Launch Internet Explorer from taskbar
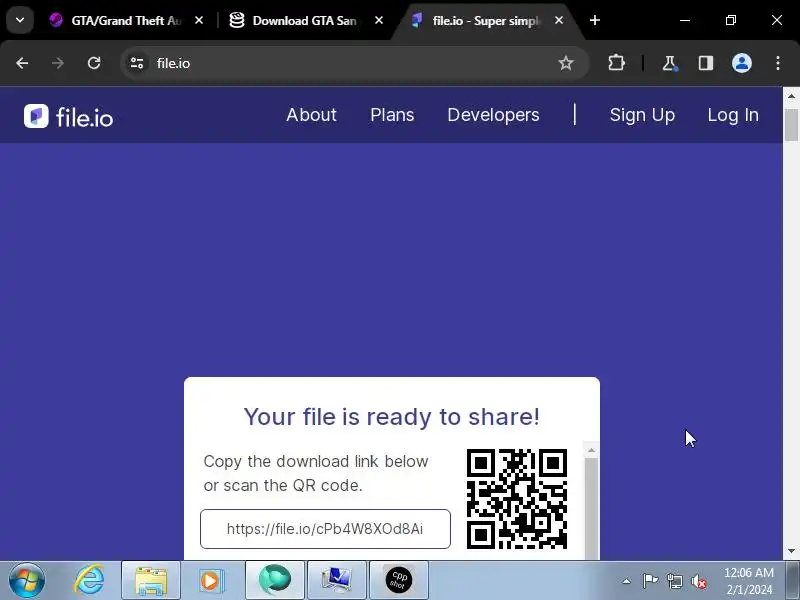This screenshot has height=600, width=800. pyautogui.click(x=90, y=580)
